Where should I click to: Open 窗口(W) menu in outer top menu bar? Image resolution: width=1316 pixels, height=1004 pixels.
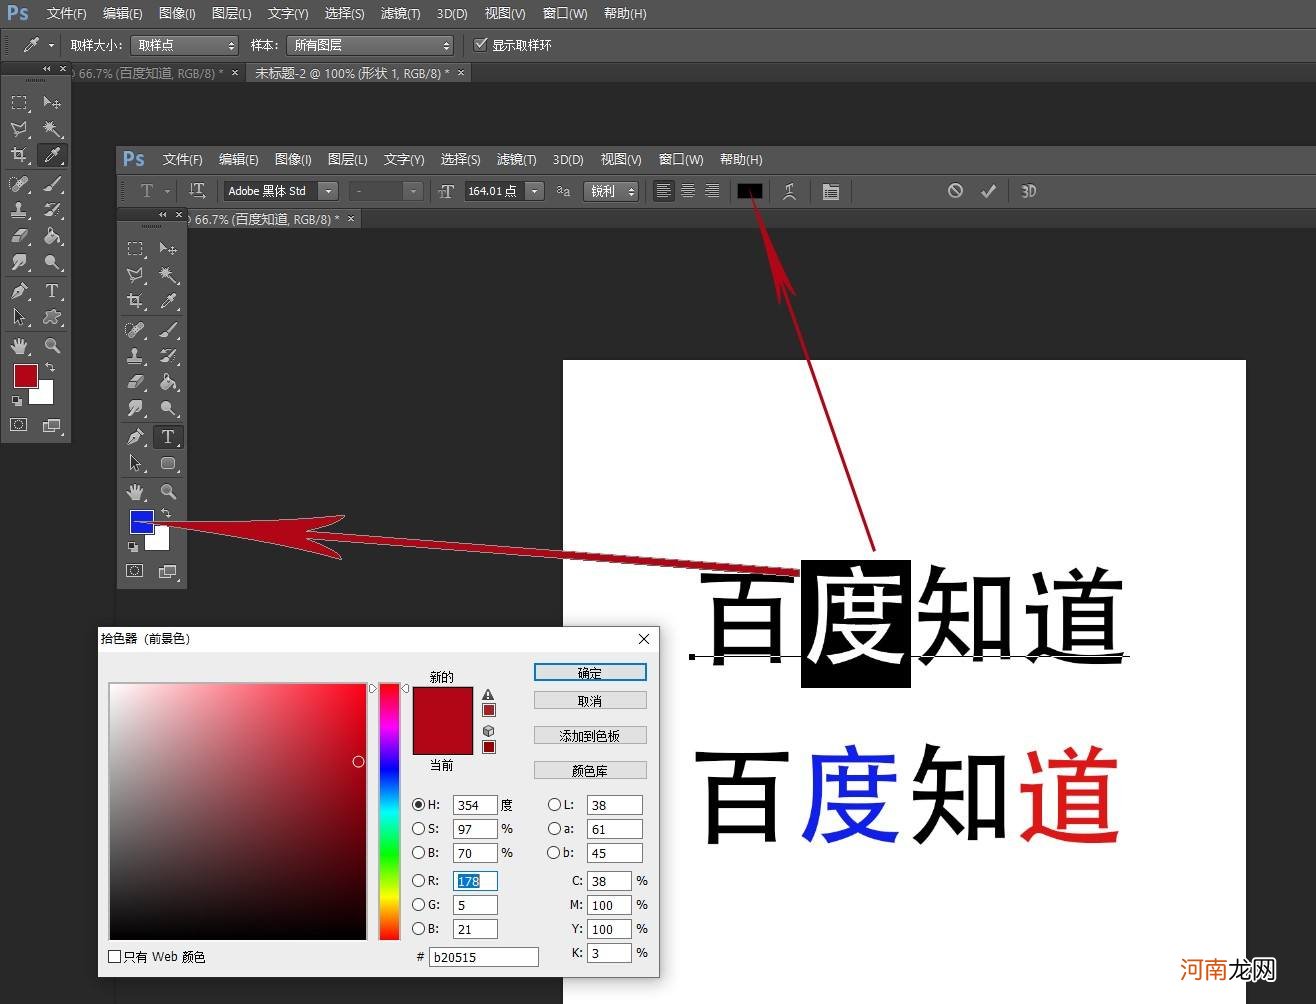565,13
